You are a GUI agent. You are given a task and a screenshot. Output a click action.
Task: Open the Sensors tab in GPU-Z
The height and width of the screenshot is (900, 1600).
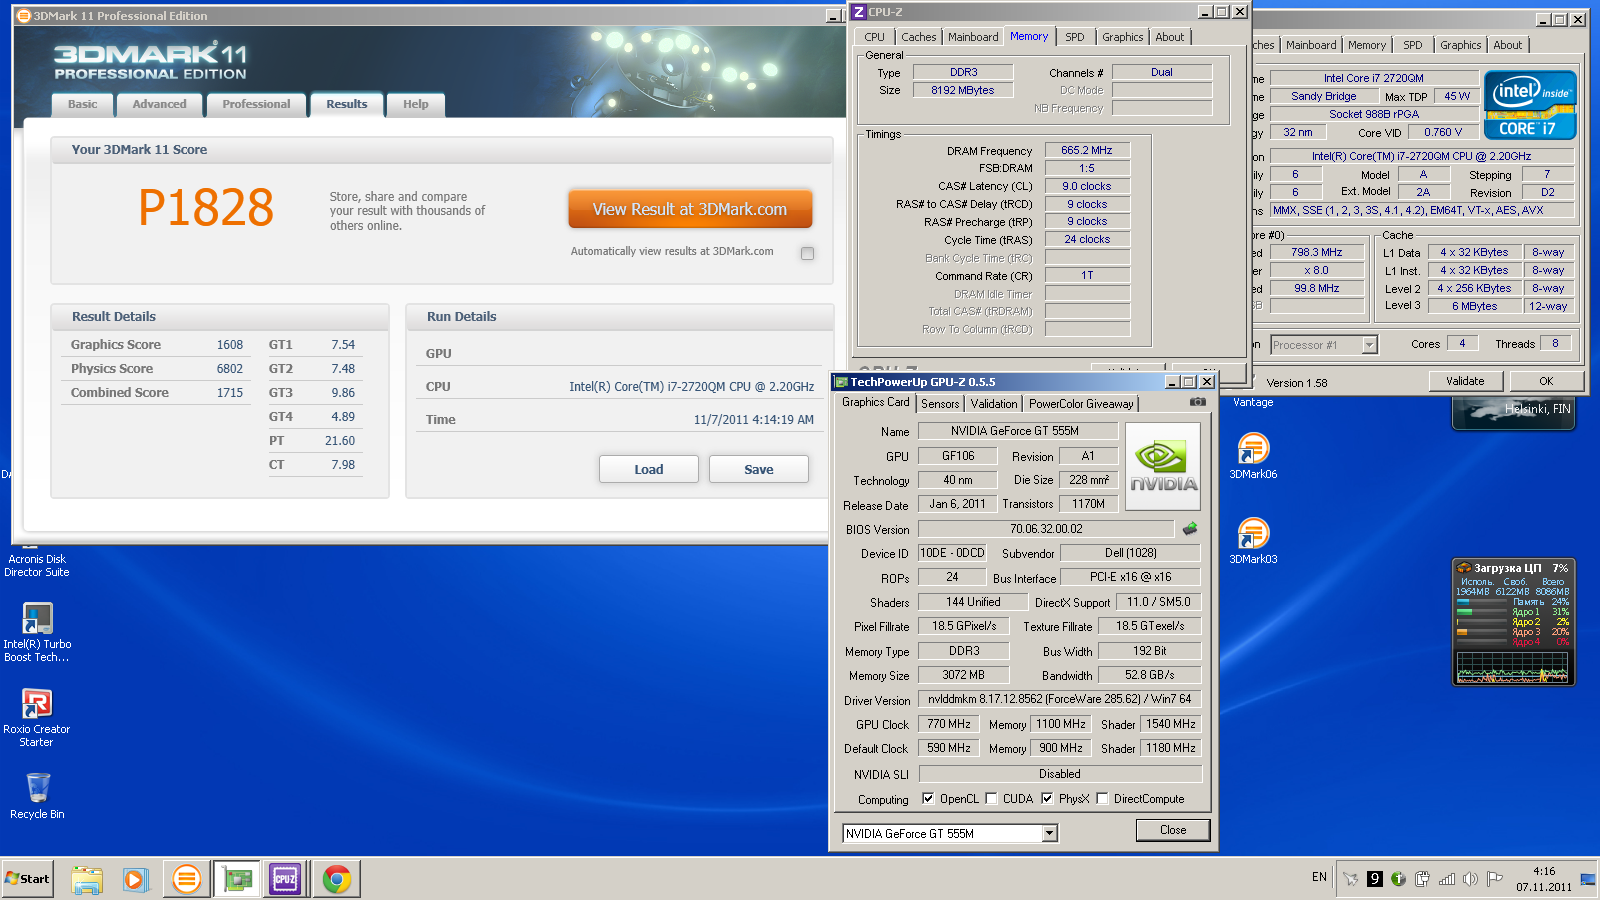click(x=940, y=403)
